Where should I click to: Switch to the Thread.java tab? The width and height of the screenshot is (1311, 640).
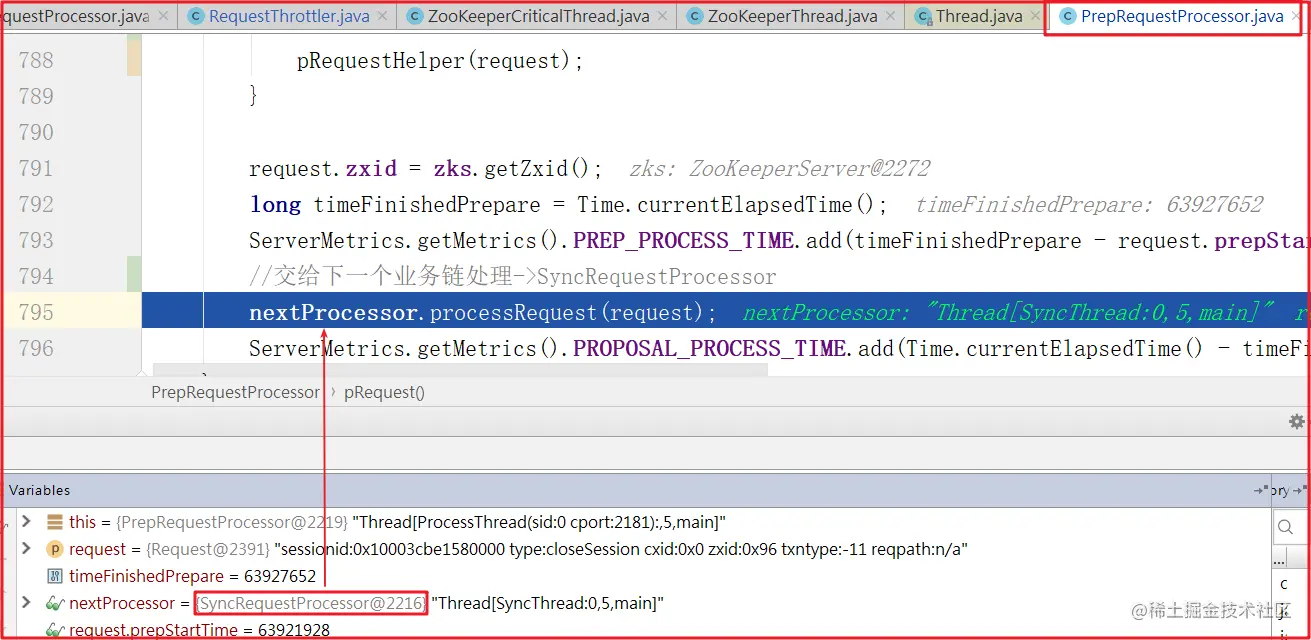tap(979, 16)
